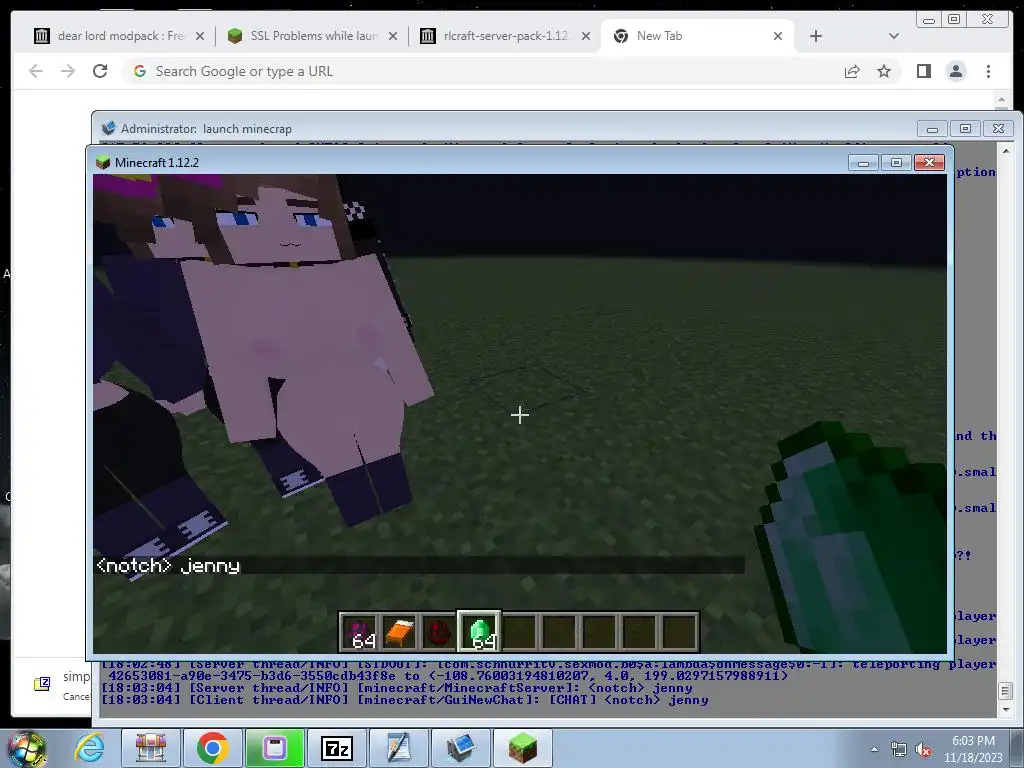The image size is (1024, 768).
Task: Click the Google icon in the address bar
Action: click(x=139, y=71)
